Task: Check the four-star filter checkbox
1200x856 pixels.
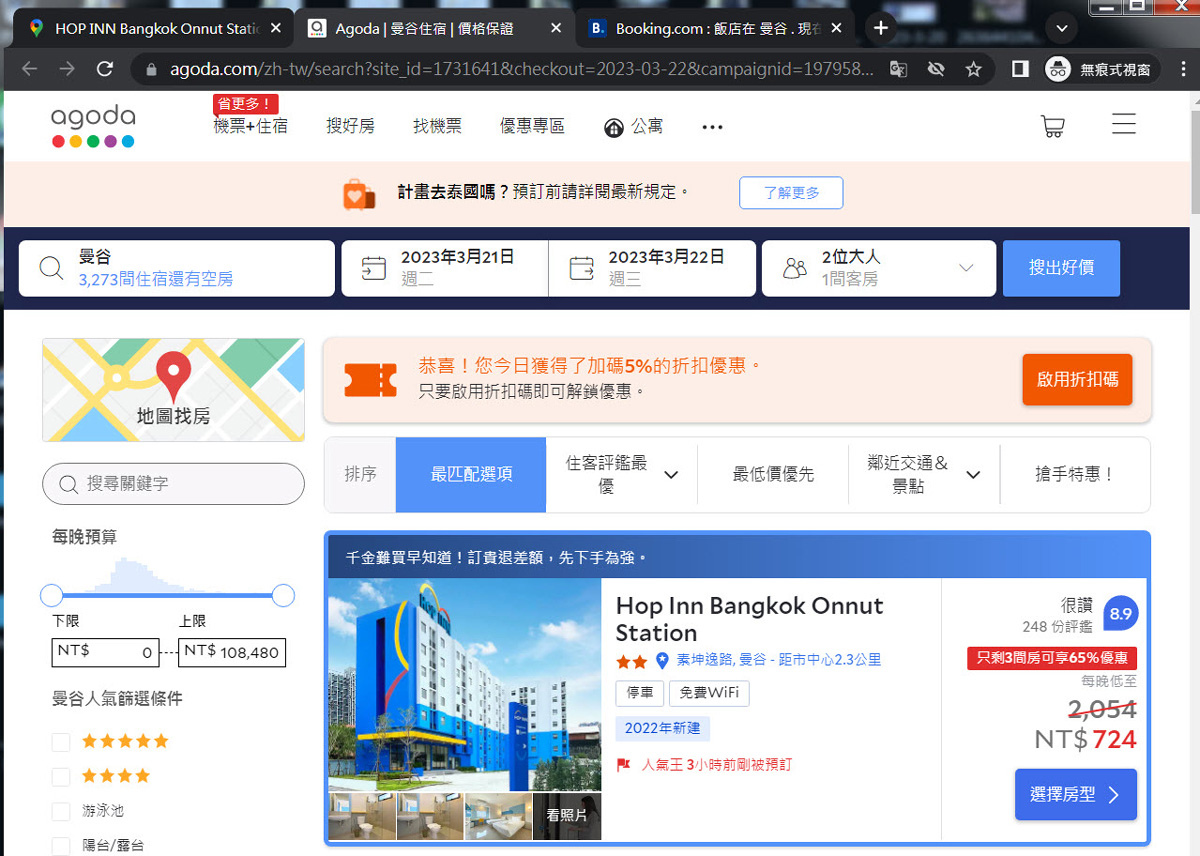Action: (x=61, y=776)
